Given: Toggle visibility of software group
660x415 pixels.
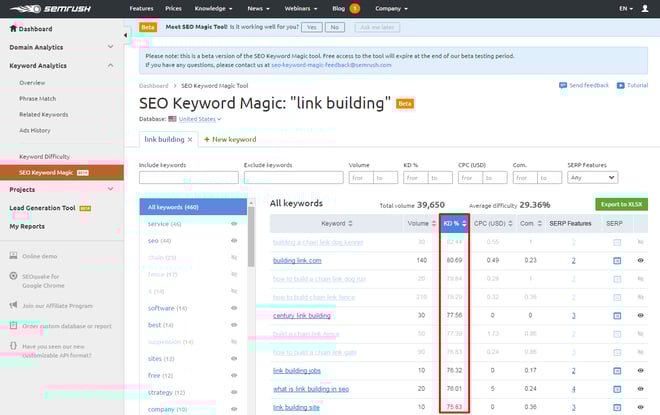Looking at the screenshot, I should pyautogui.click(x=234, y=308).
